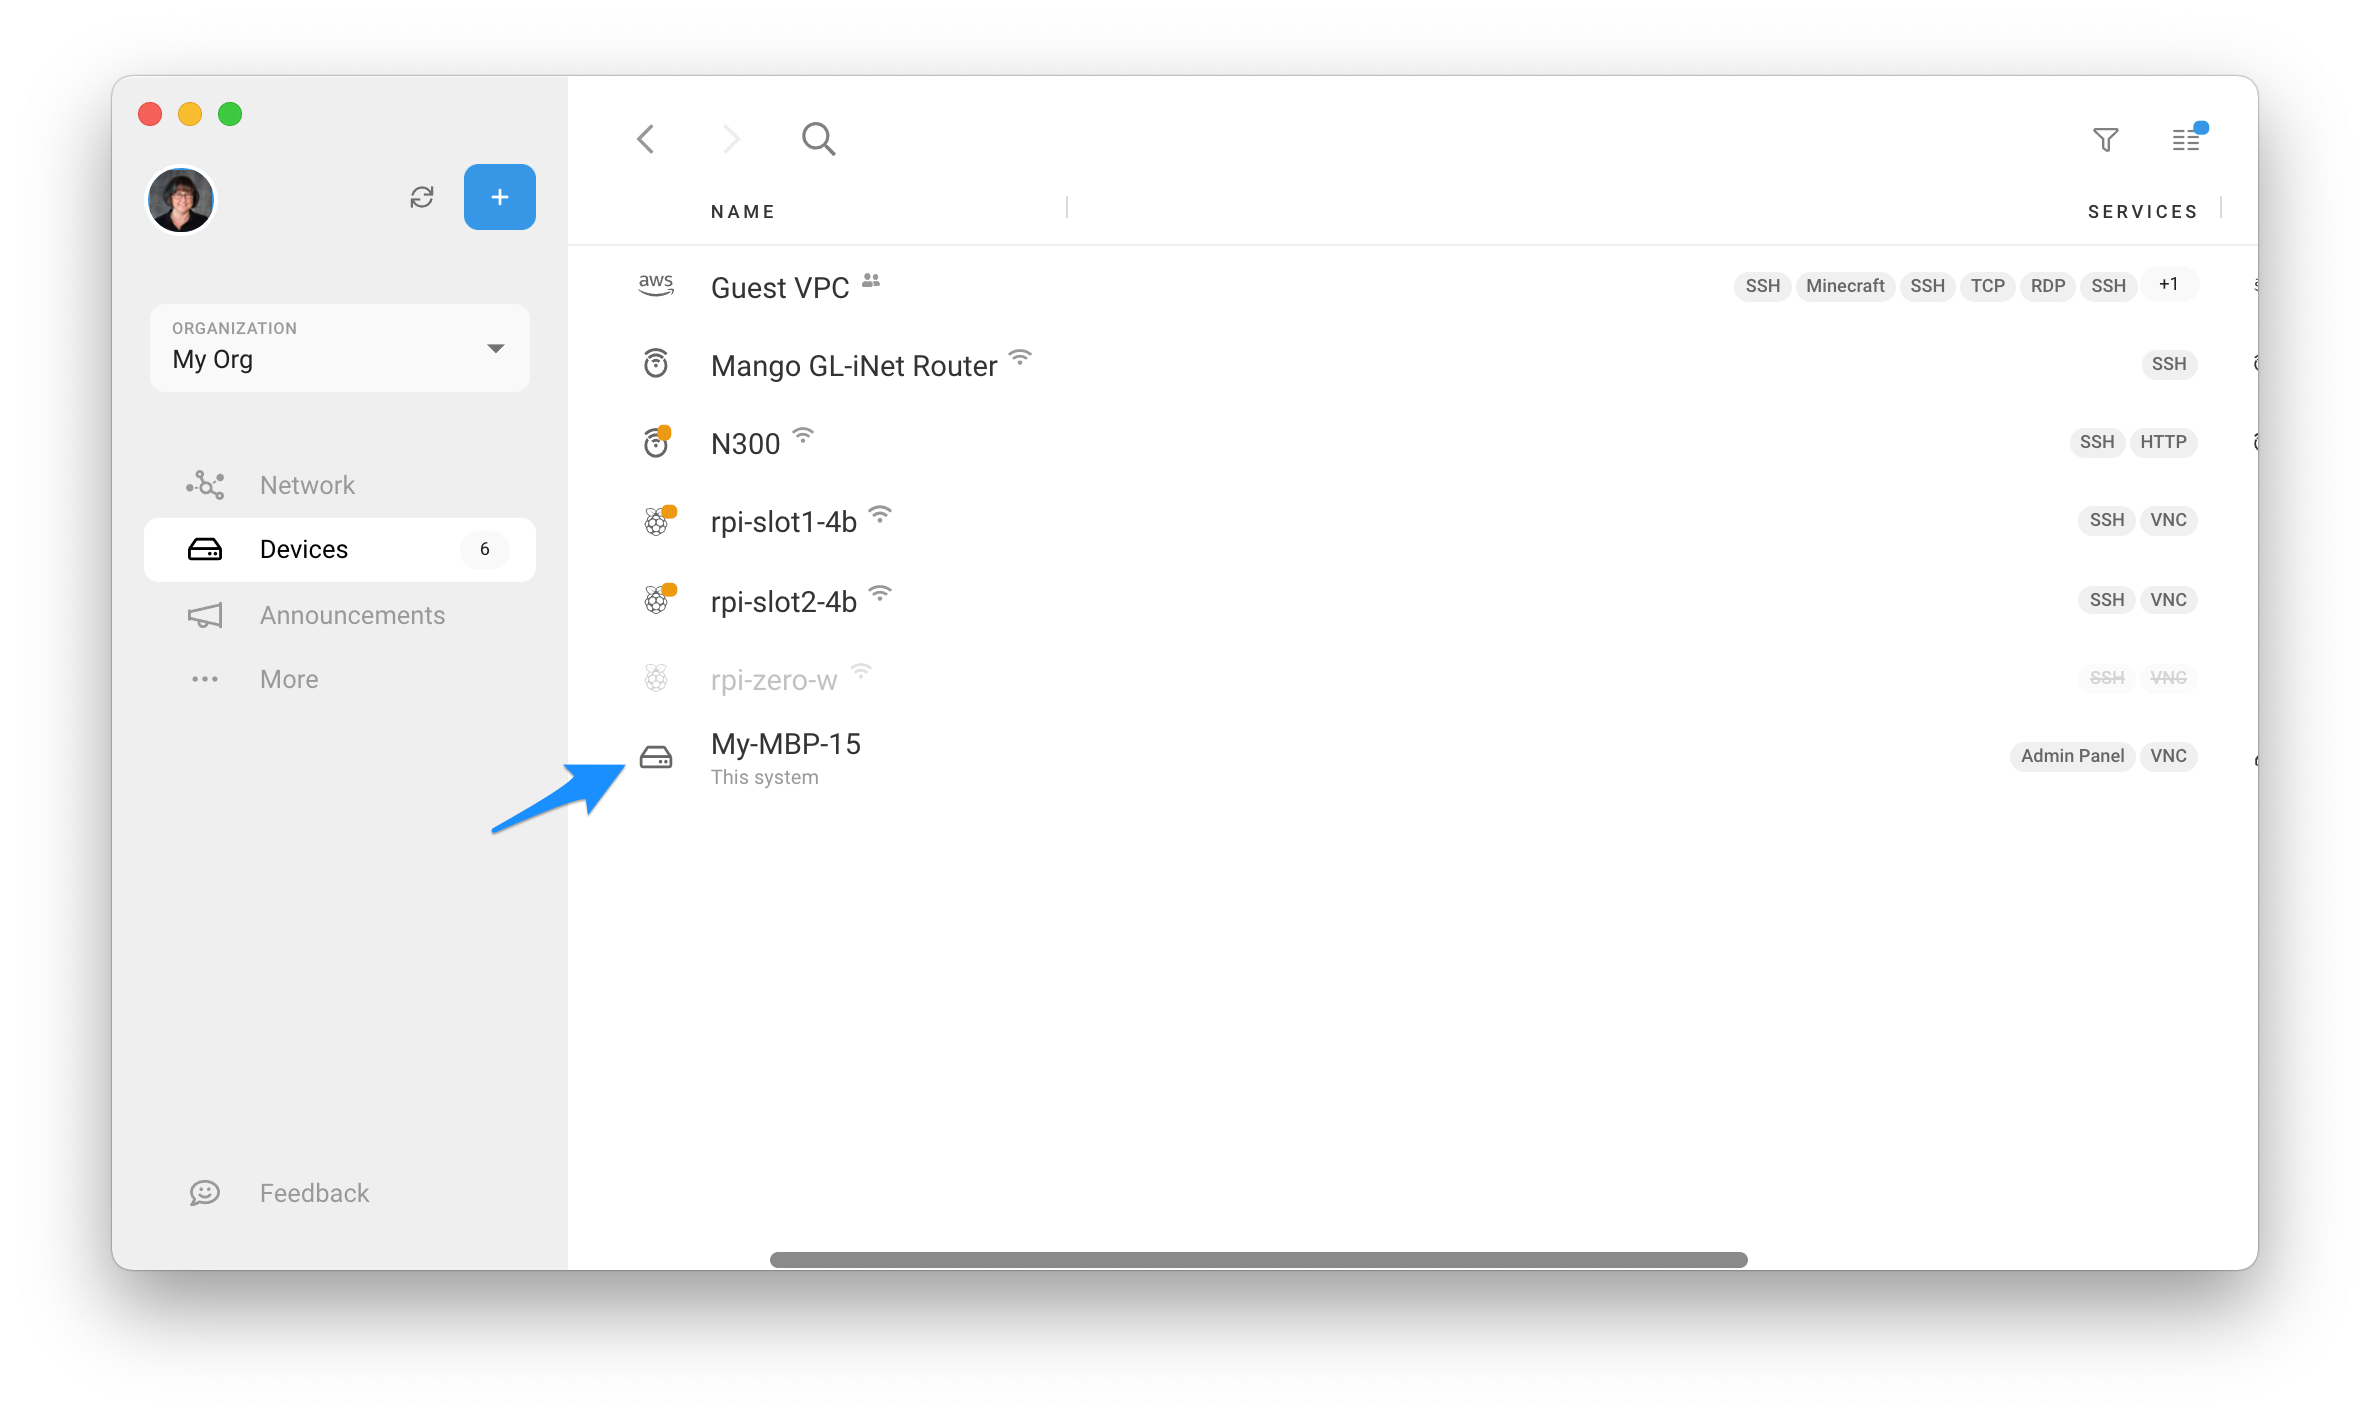Click the My-MBP-15 device icon
2370x1418 pixels.
(x=656, y=757)
